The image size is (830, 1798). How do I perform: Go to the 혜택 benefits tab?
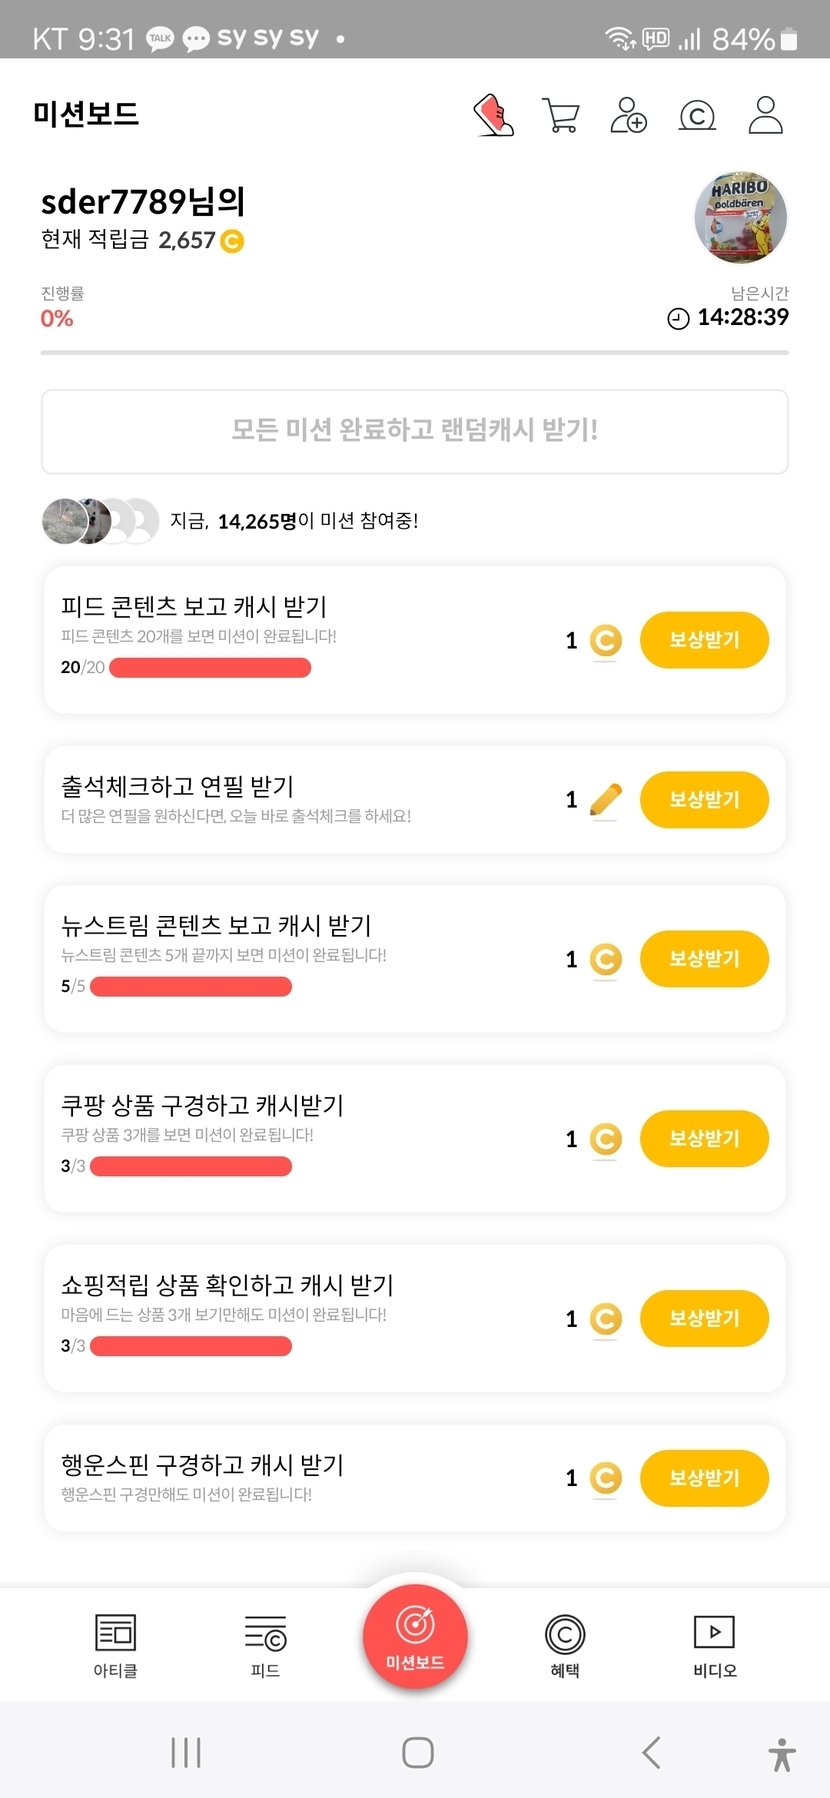tap(565, 1645)
